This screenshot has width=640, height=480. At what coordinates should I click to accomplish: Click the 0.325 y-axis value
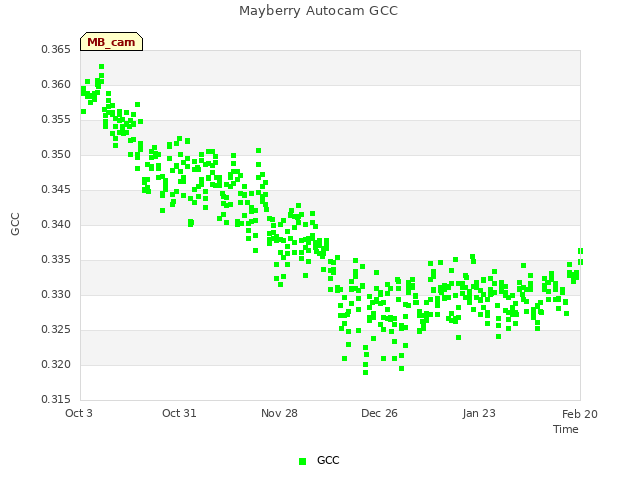(x=56, y=329)
